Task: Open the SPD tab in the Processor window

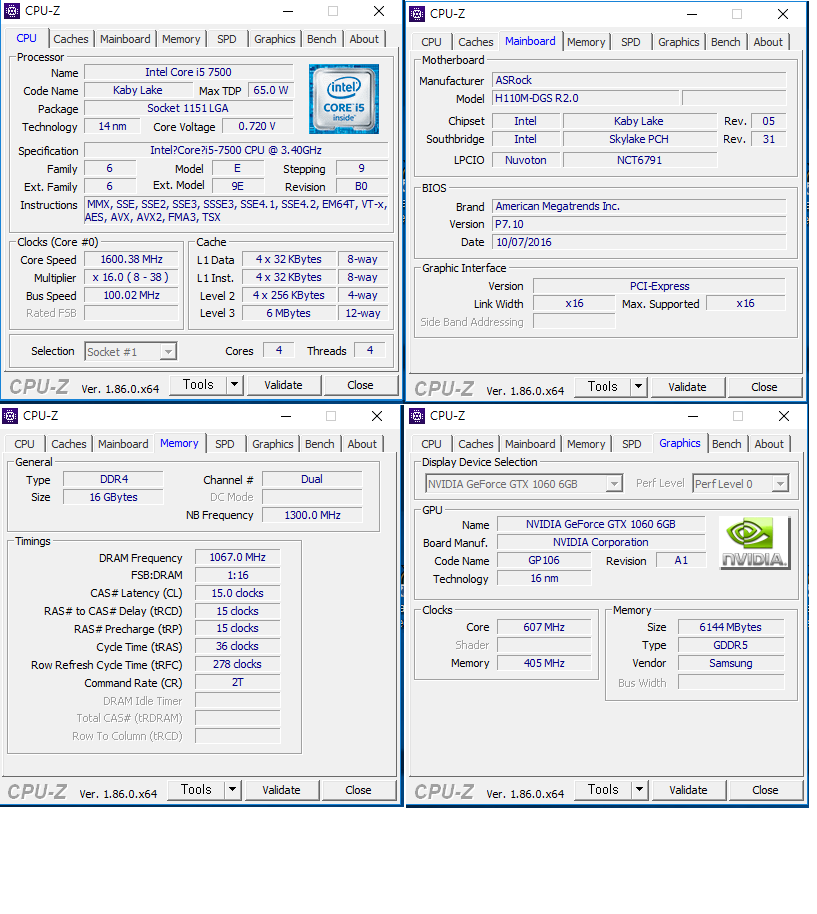Action: pyautogui.click(x=227, y=39)
